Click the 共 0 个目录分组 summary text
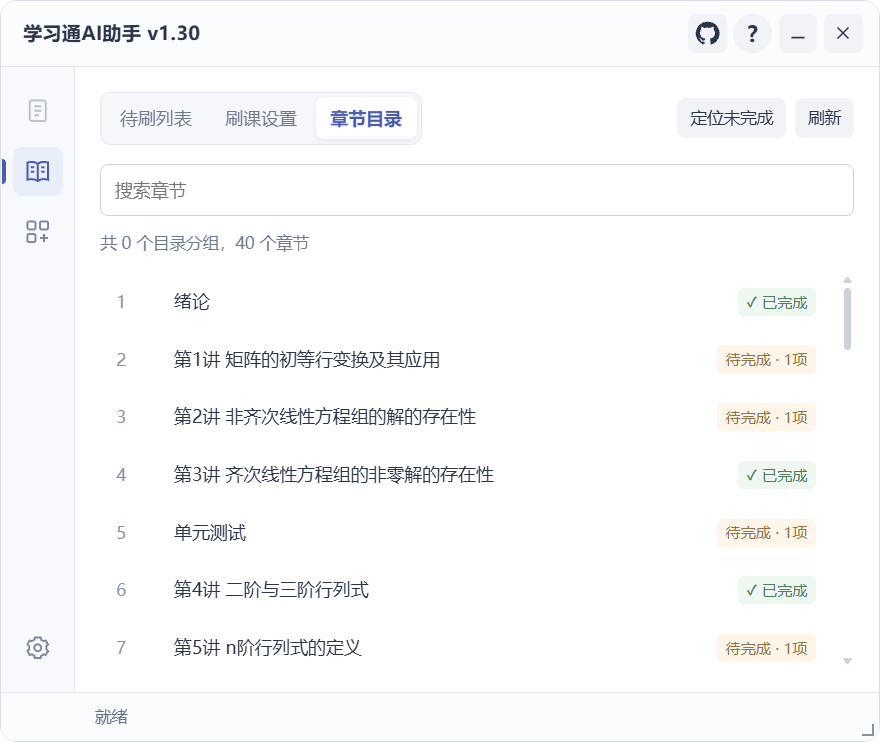 (204, 243)
